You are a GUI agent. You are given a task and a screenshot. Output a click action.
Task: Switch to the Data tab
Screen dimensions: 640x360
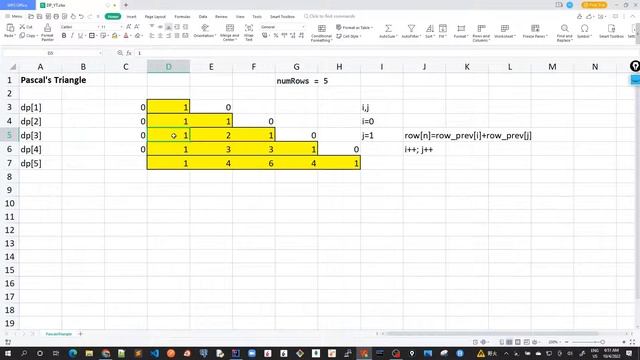(203, 17)
